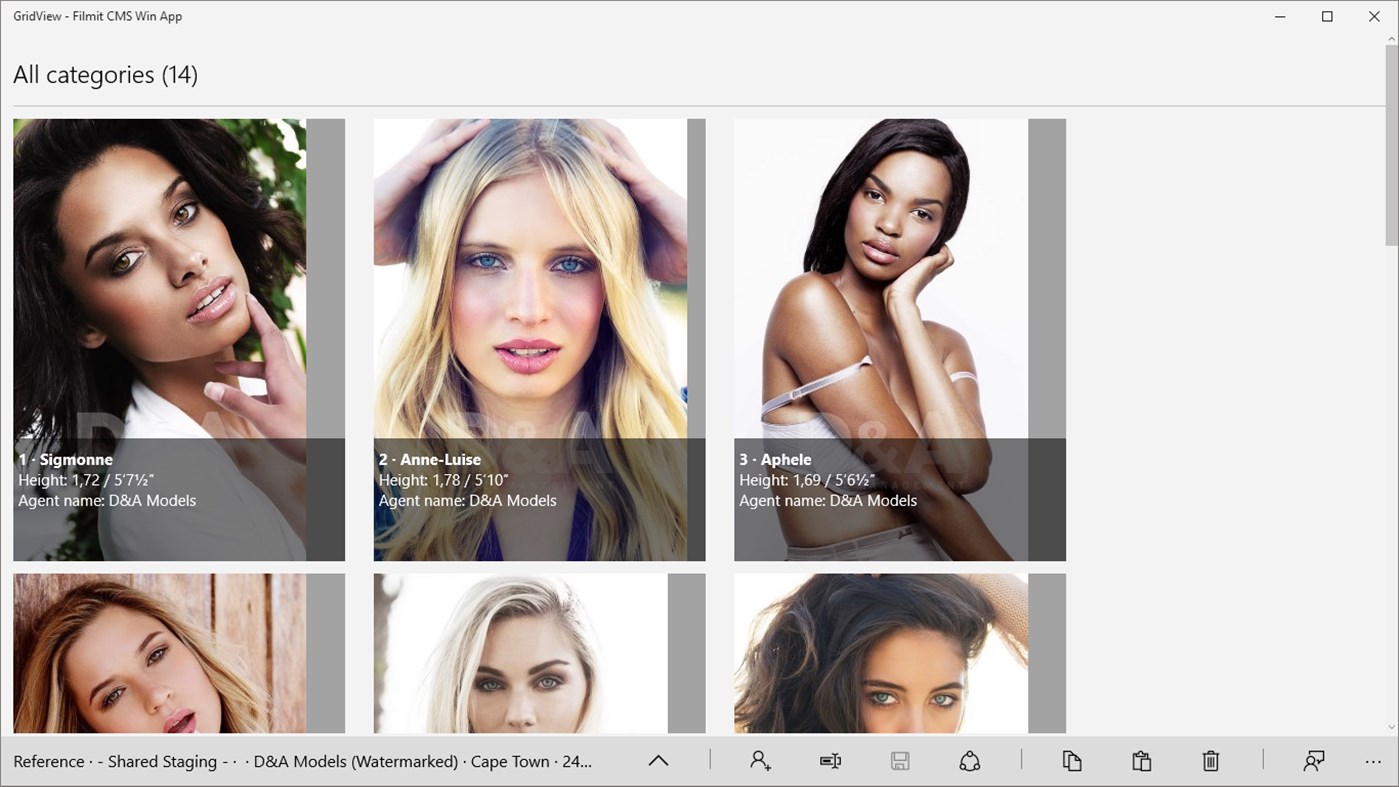
Task: Click 'Height: 1,78 / 5'10"' text
Action: pyautogui.click(x=444, y=480)
